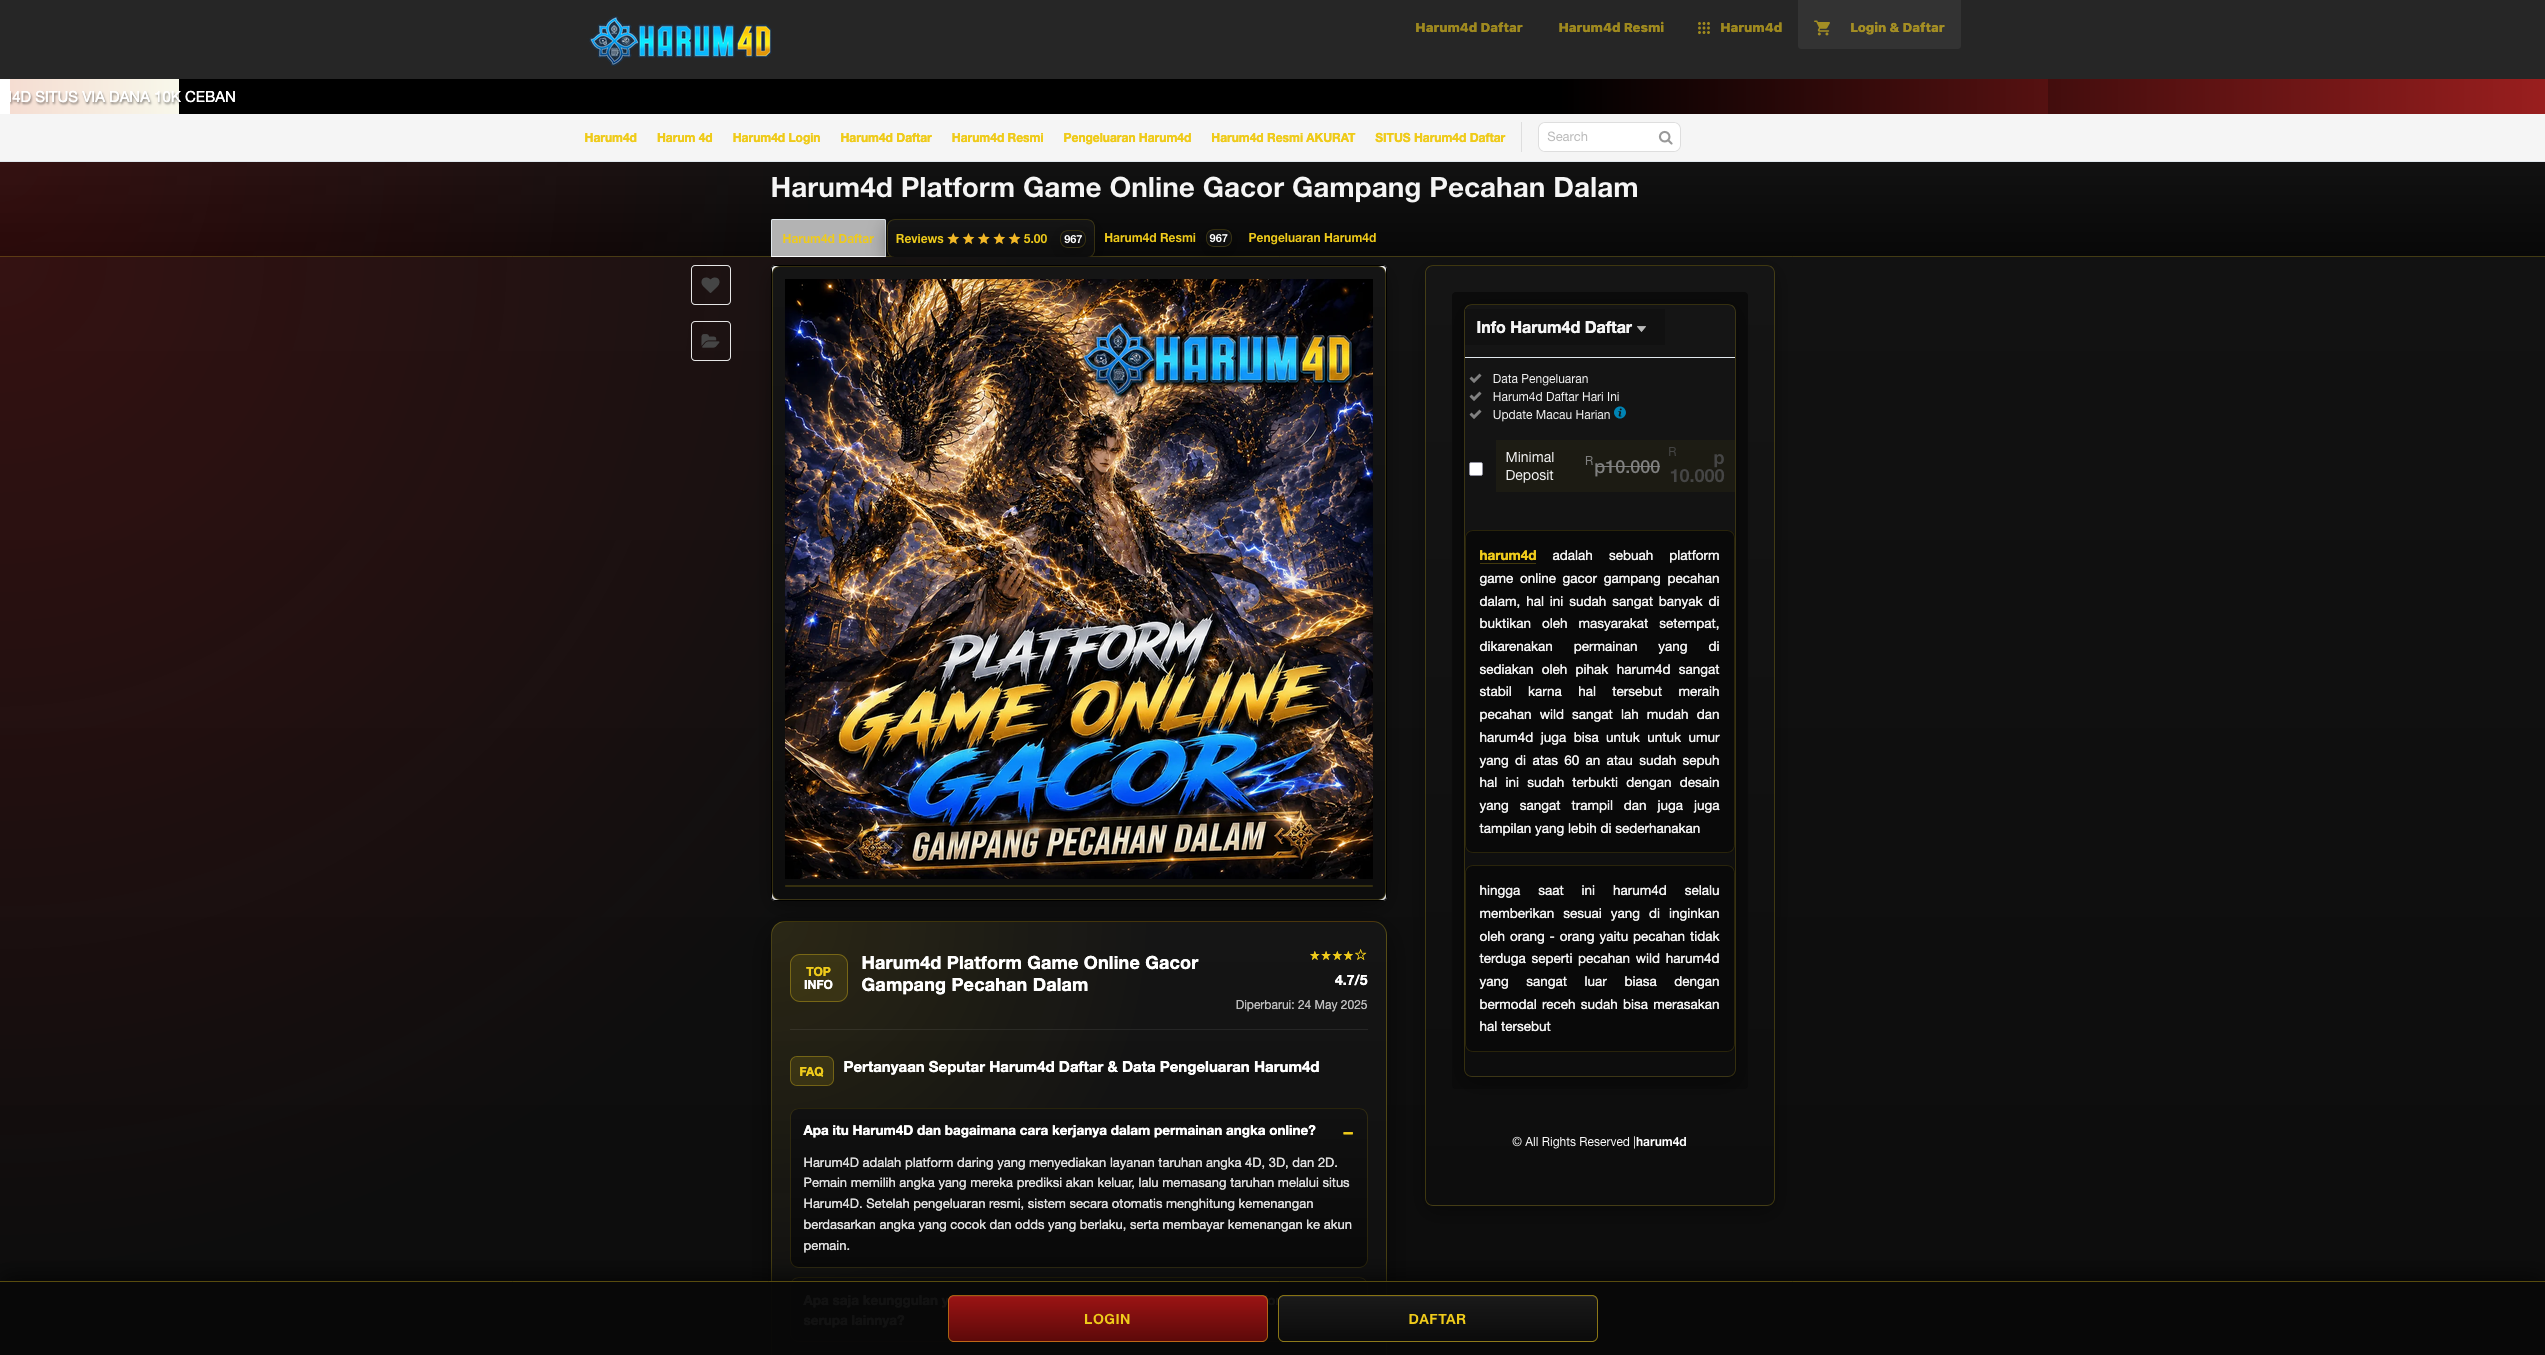
Task: Click the Pertanyaan Seputar Harum4d Daftar heading
Action: coord(1081,1067)
